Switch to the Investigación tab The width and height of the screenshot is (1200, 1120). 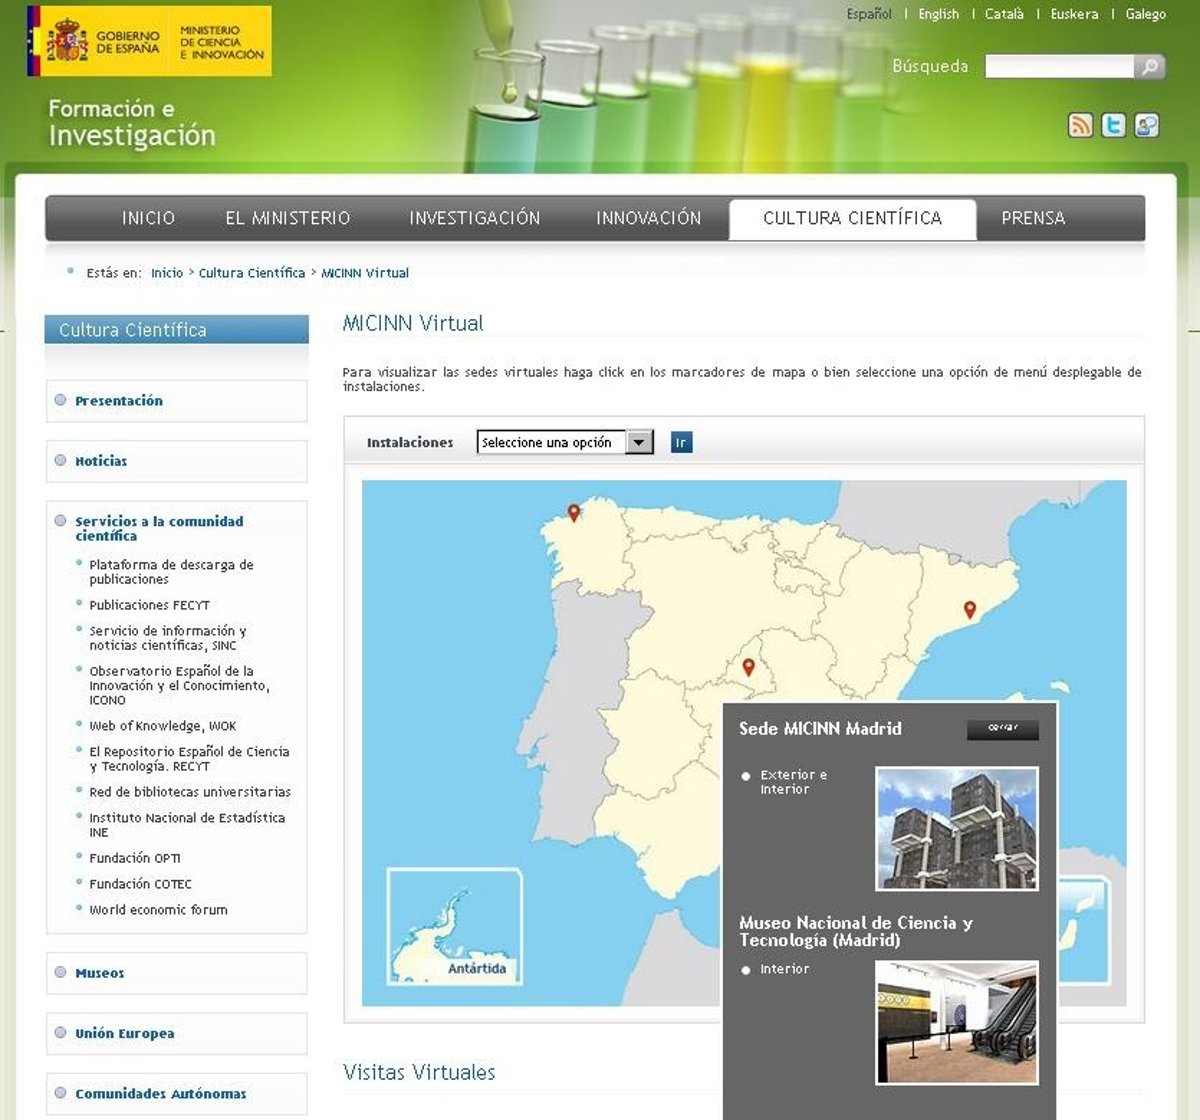[474, 218]
